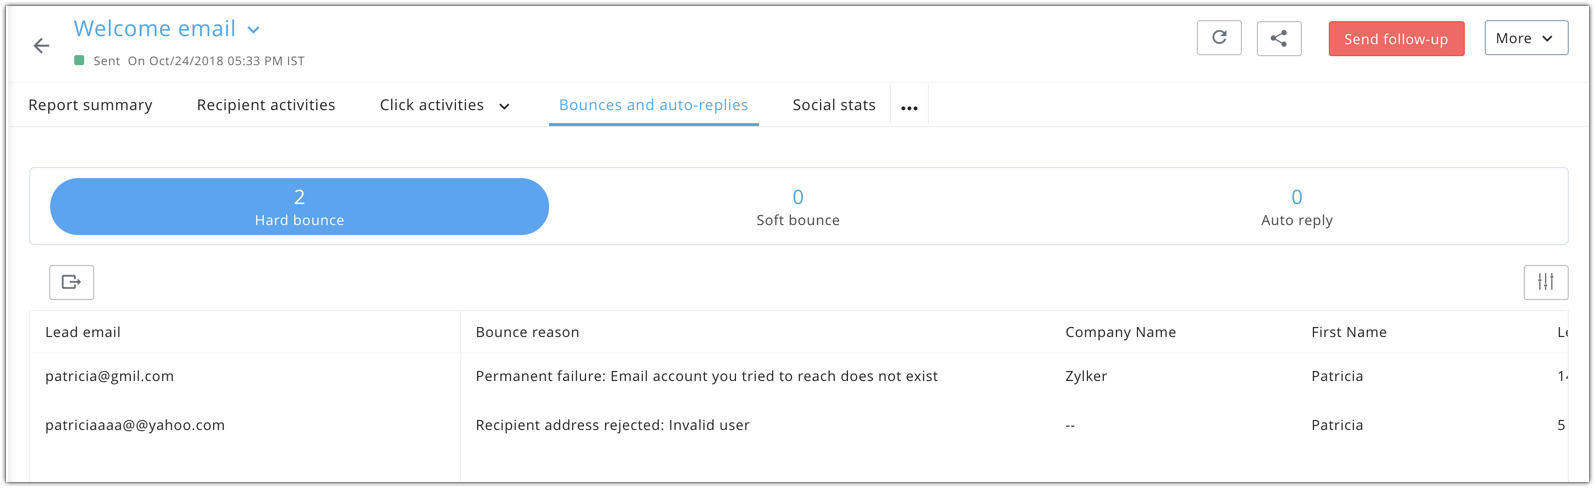
Task: Open the column customization settings icon
Action: tap(1545, 282)
